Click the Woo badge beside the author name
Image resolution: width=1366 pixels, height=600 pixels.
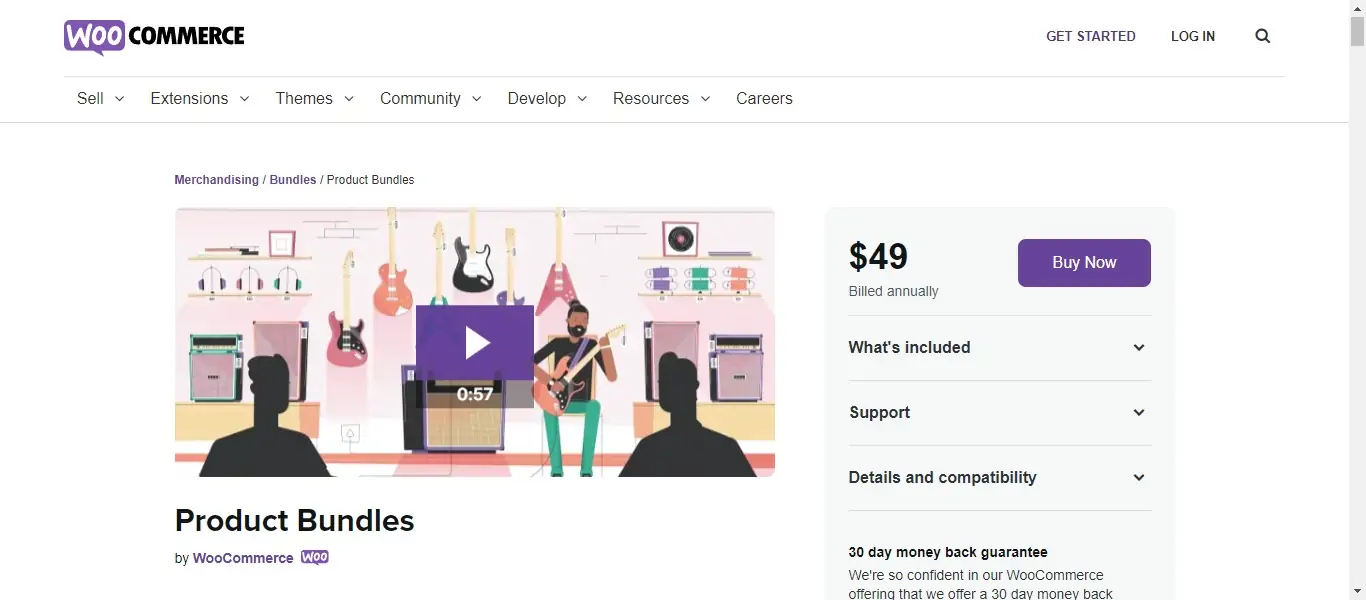tap(315, 558)
